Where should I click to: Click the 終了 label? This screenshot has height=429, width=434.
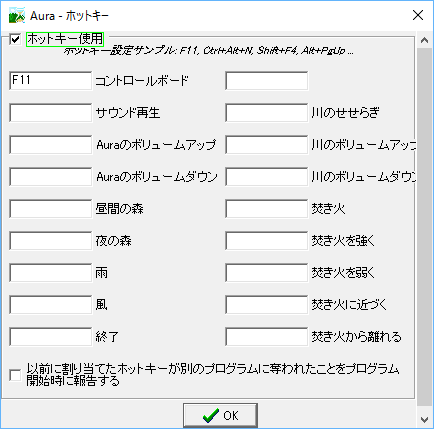click(107, 337)
